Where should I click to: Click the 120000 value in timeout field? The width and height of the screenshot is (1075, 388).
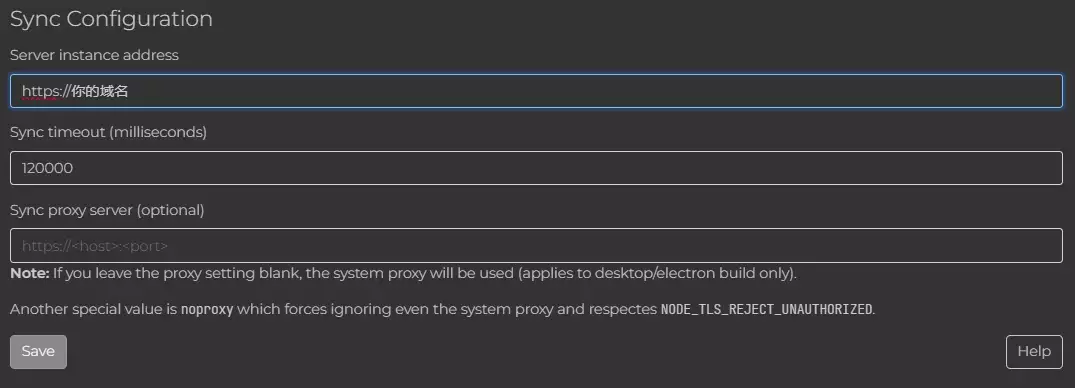pos(47,169)
